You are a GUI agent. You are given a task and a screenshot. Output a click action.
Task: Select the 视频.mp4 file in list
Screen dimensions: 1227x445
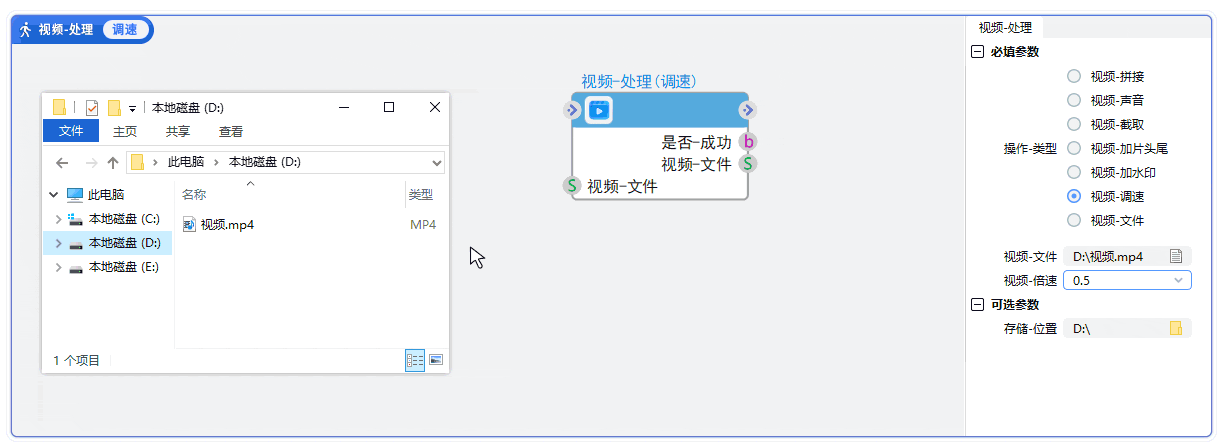point(227,225)
